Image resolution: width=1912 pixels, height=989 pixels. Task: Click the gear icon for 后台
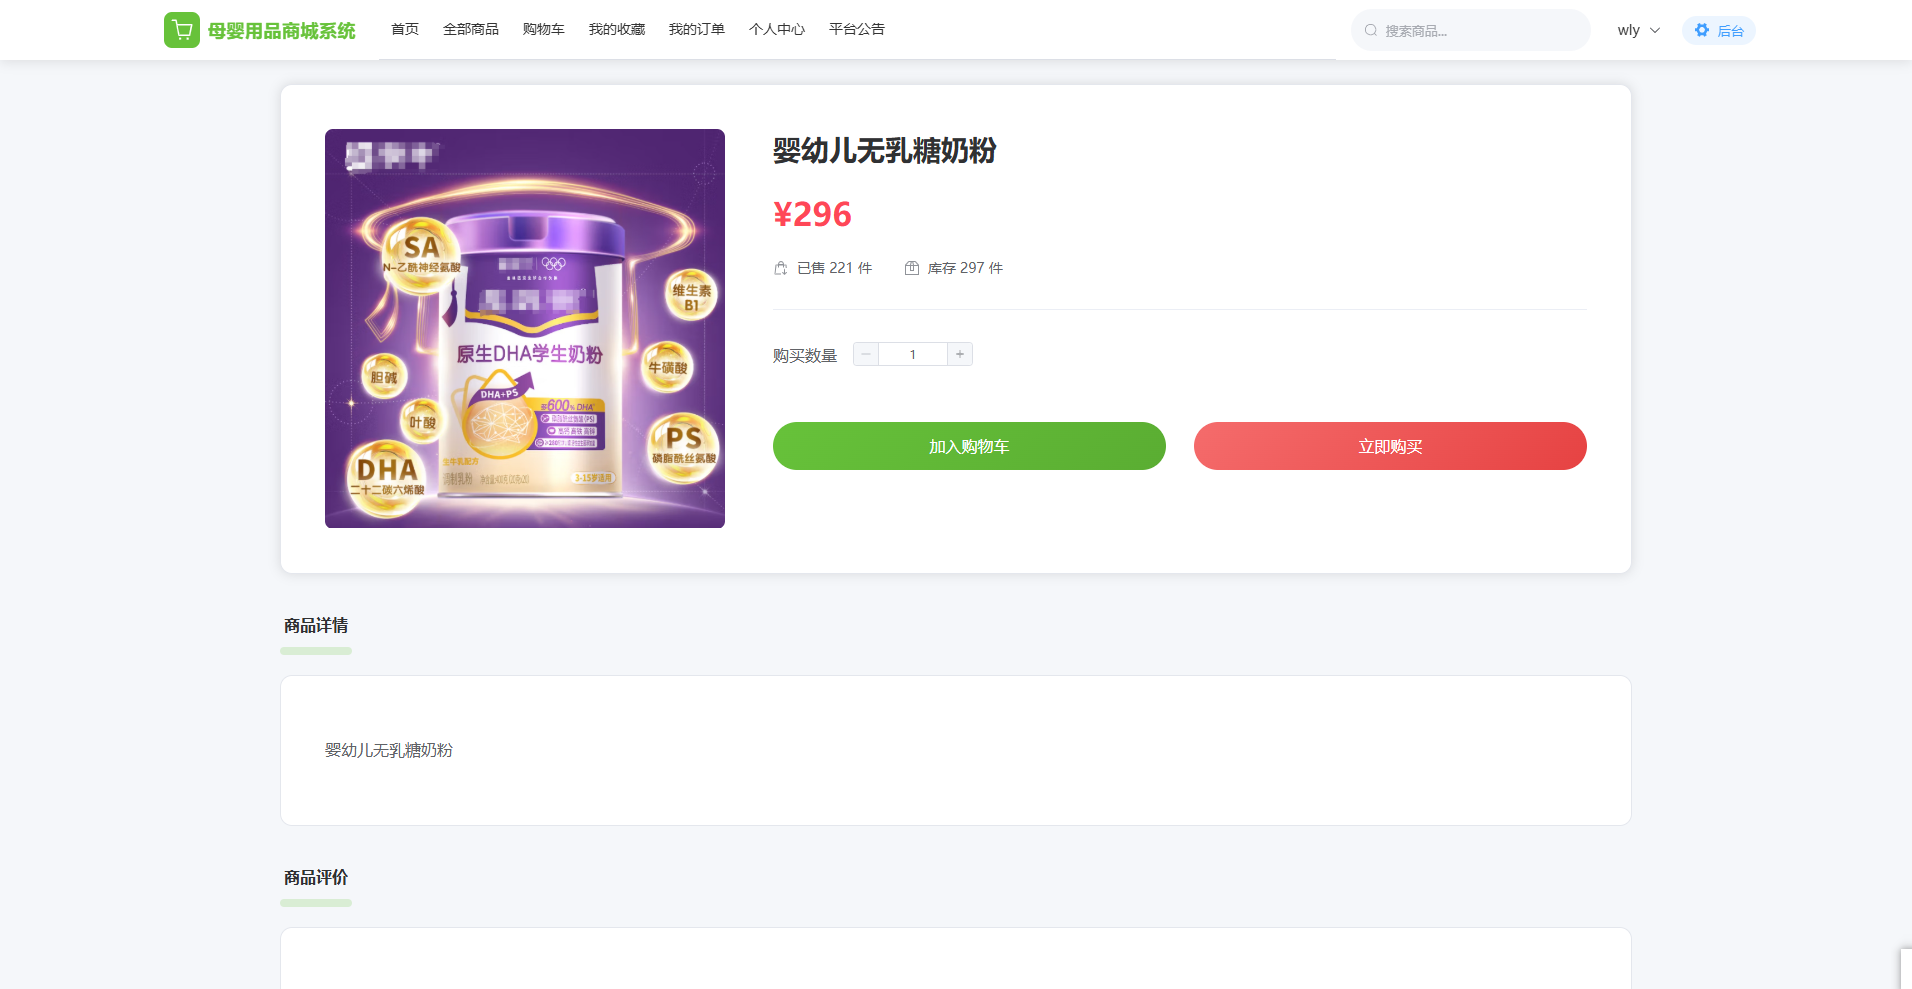(1702, 30)
